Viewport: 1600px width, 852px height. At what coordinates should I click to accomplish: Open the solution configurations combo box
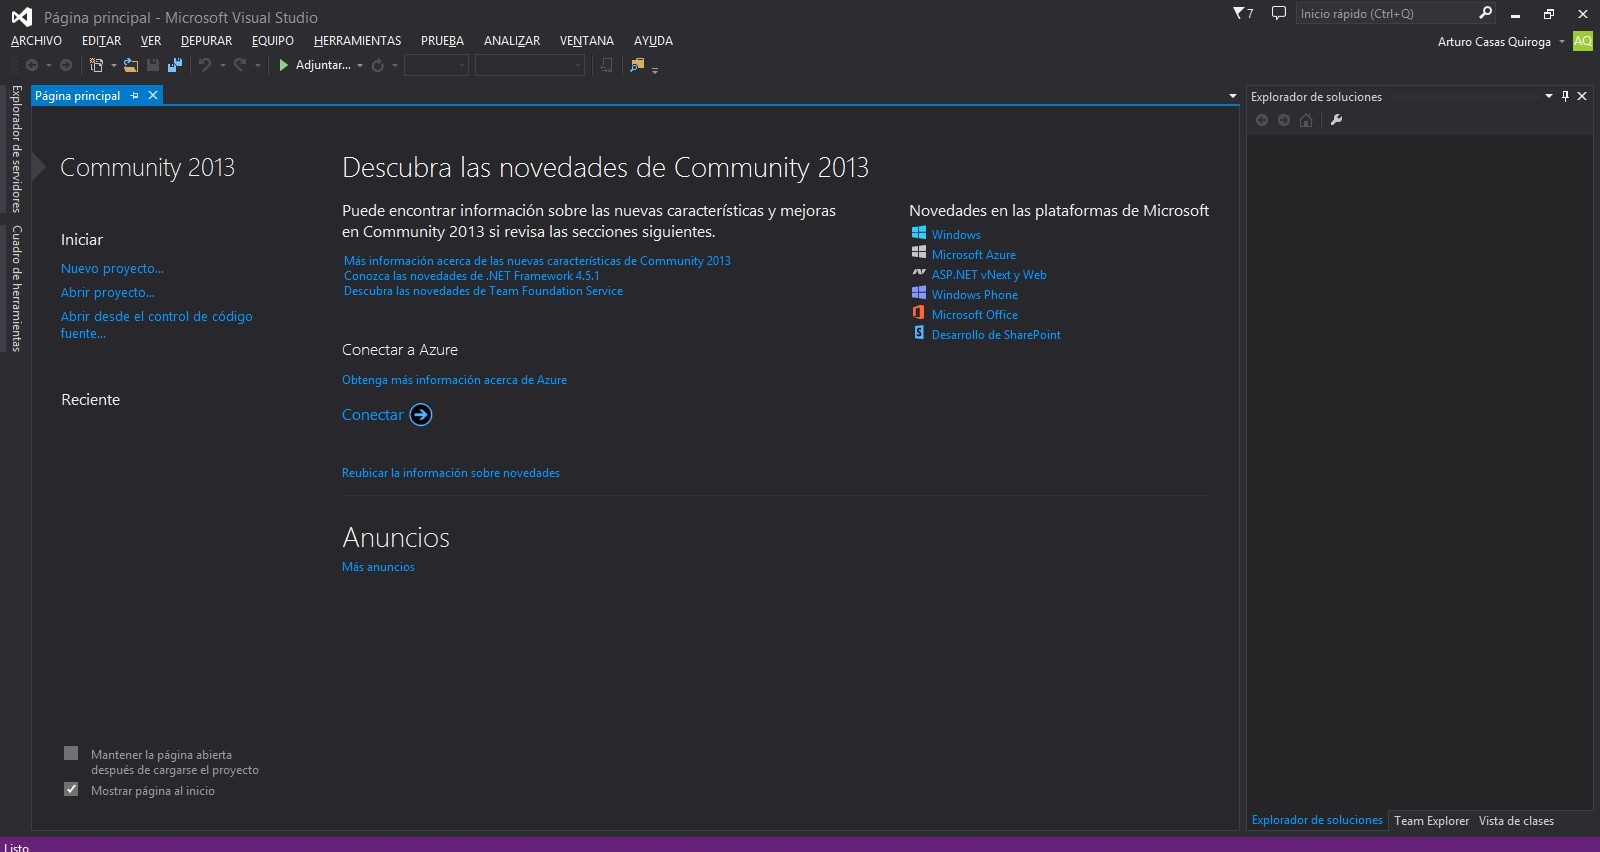click(436, 65)
